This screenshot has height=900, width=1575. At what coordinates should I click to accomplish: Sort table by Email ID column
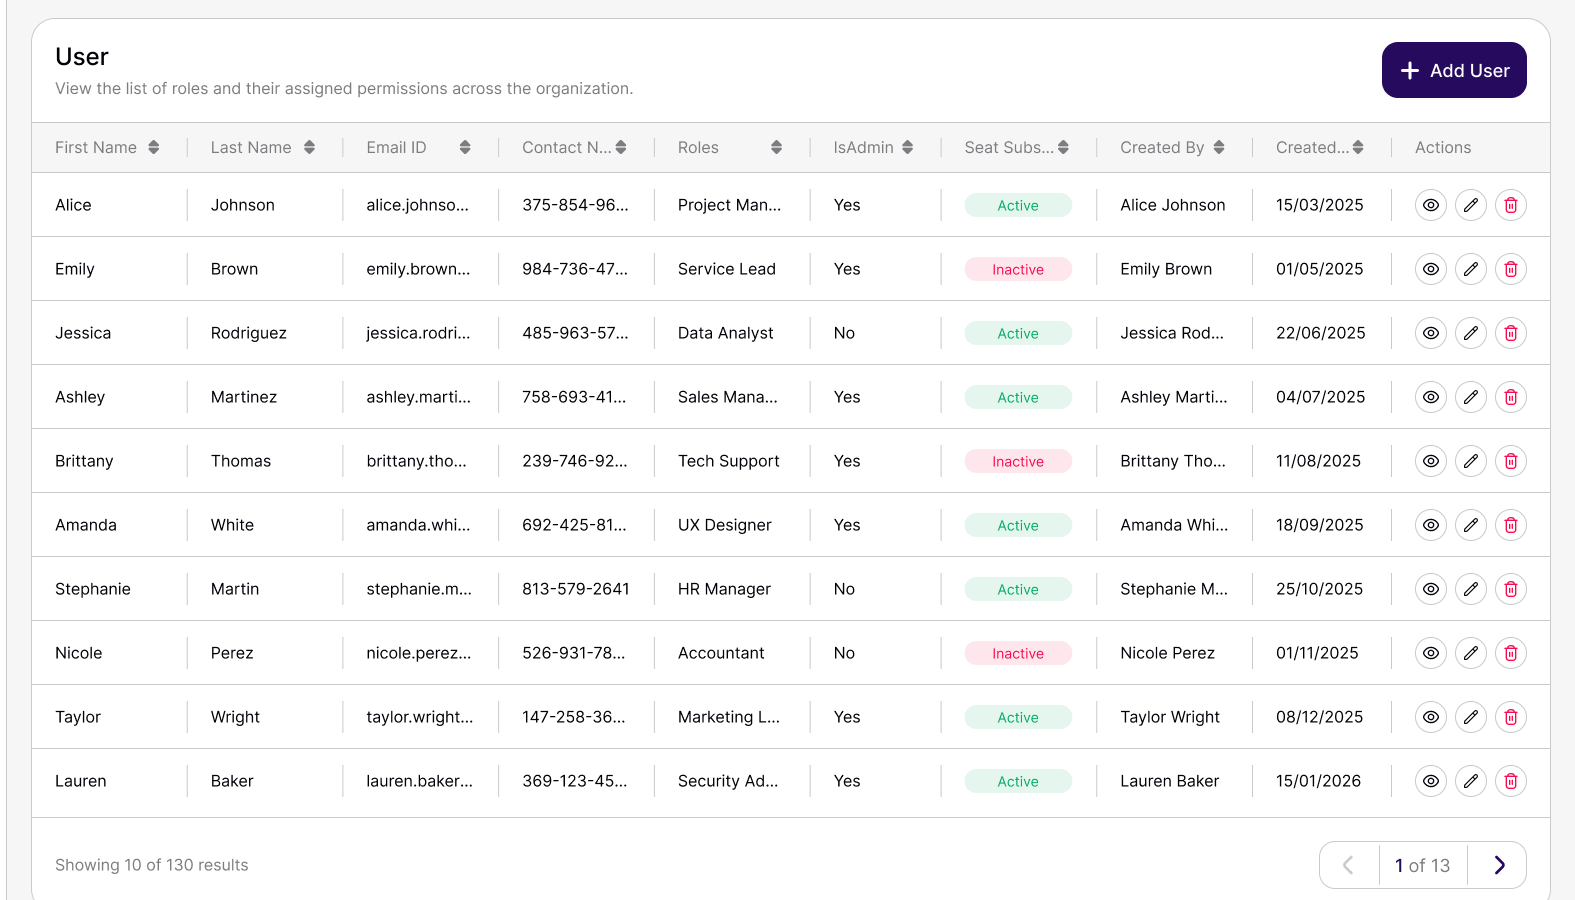click(x=465, y=147)
